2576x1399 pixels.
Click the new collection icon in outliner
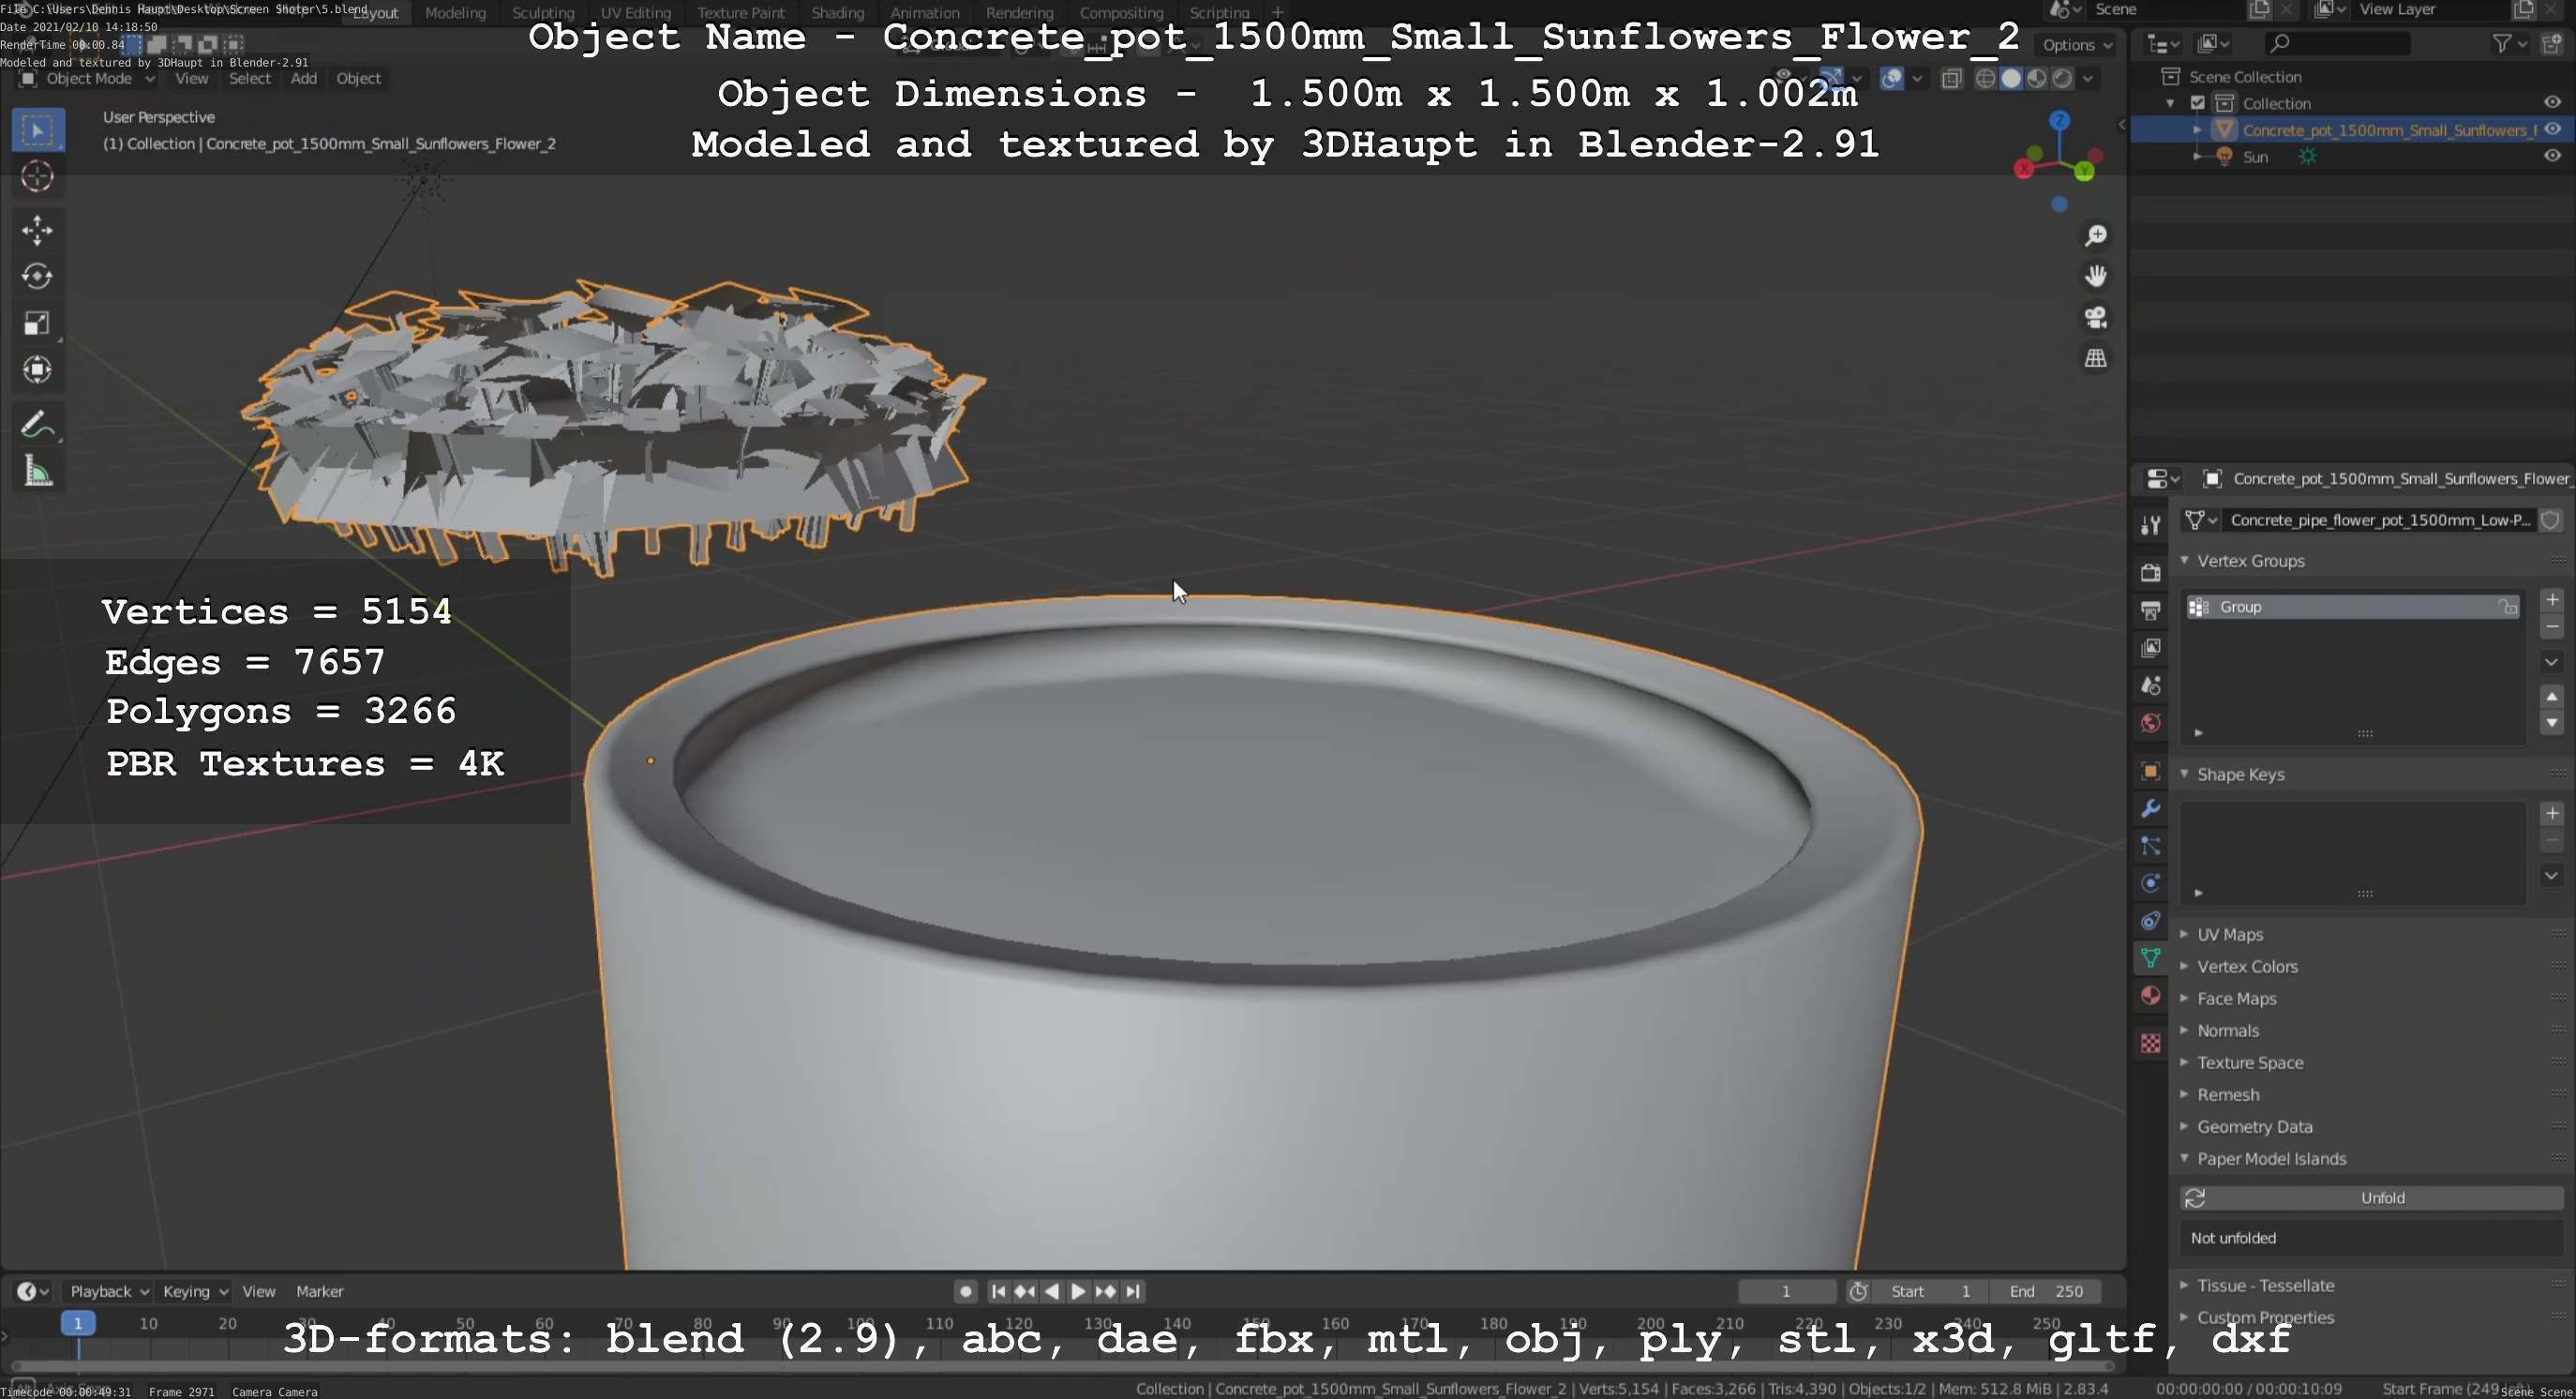2551,43
